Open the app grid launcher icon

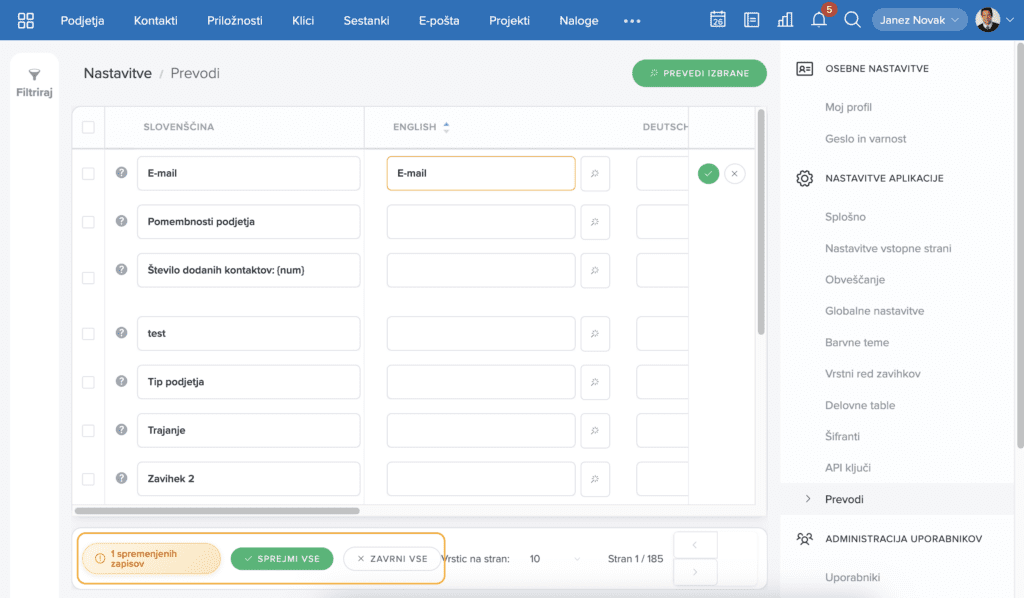click(26, 20)
